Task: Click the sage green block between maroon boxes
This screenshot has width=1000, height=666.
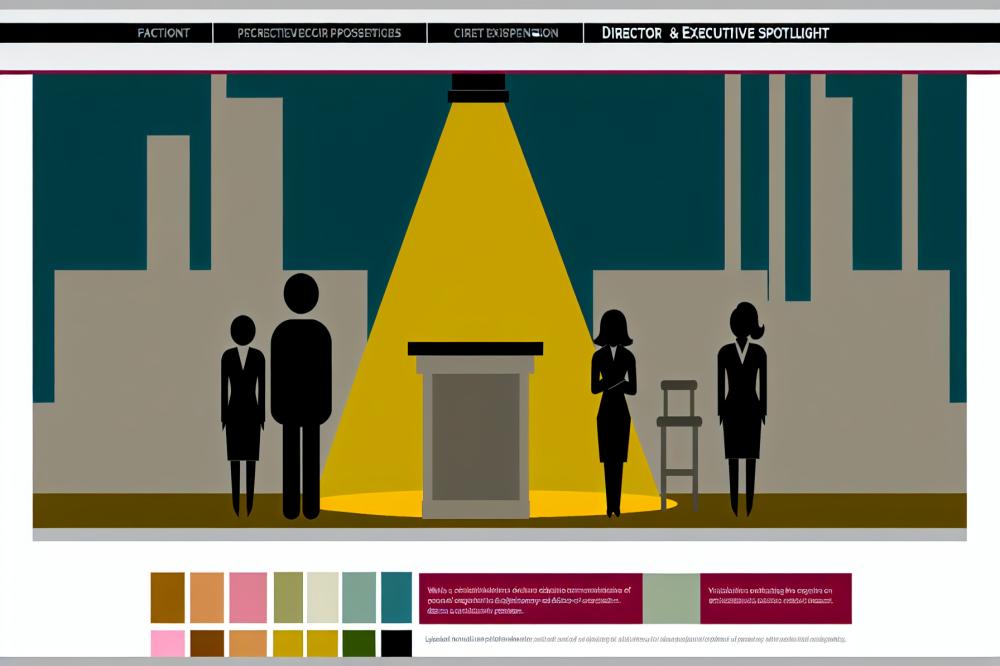Action: pos(671,598)
